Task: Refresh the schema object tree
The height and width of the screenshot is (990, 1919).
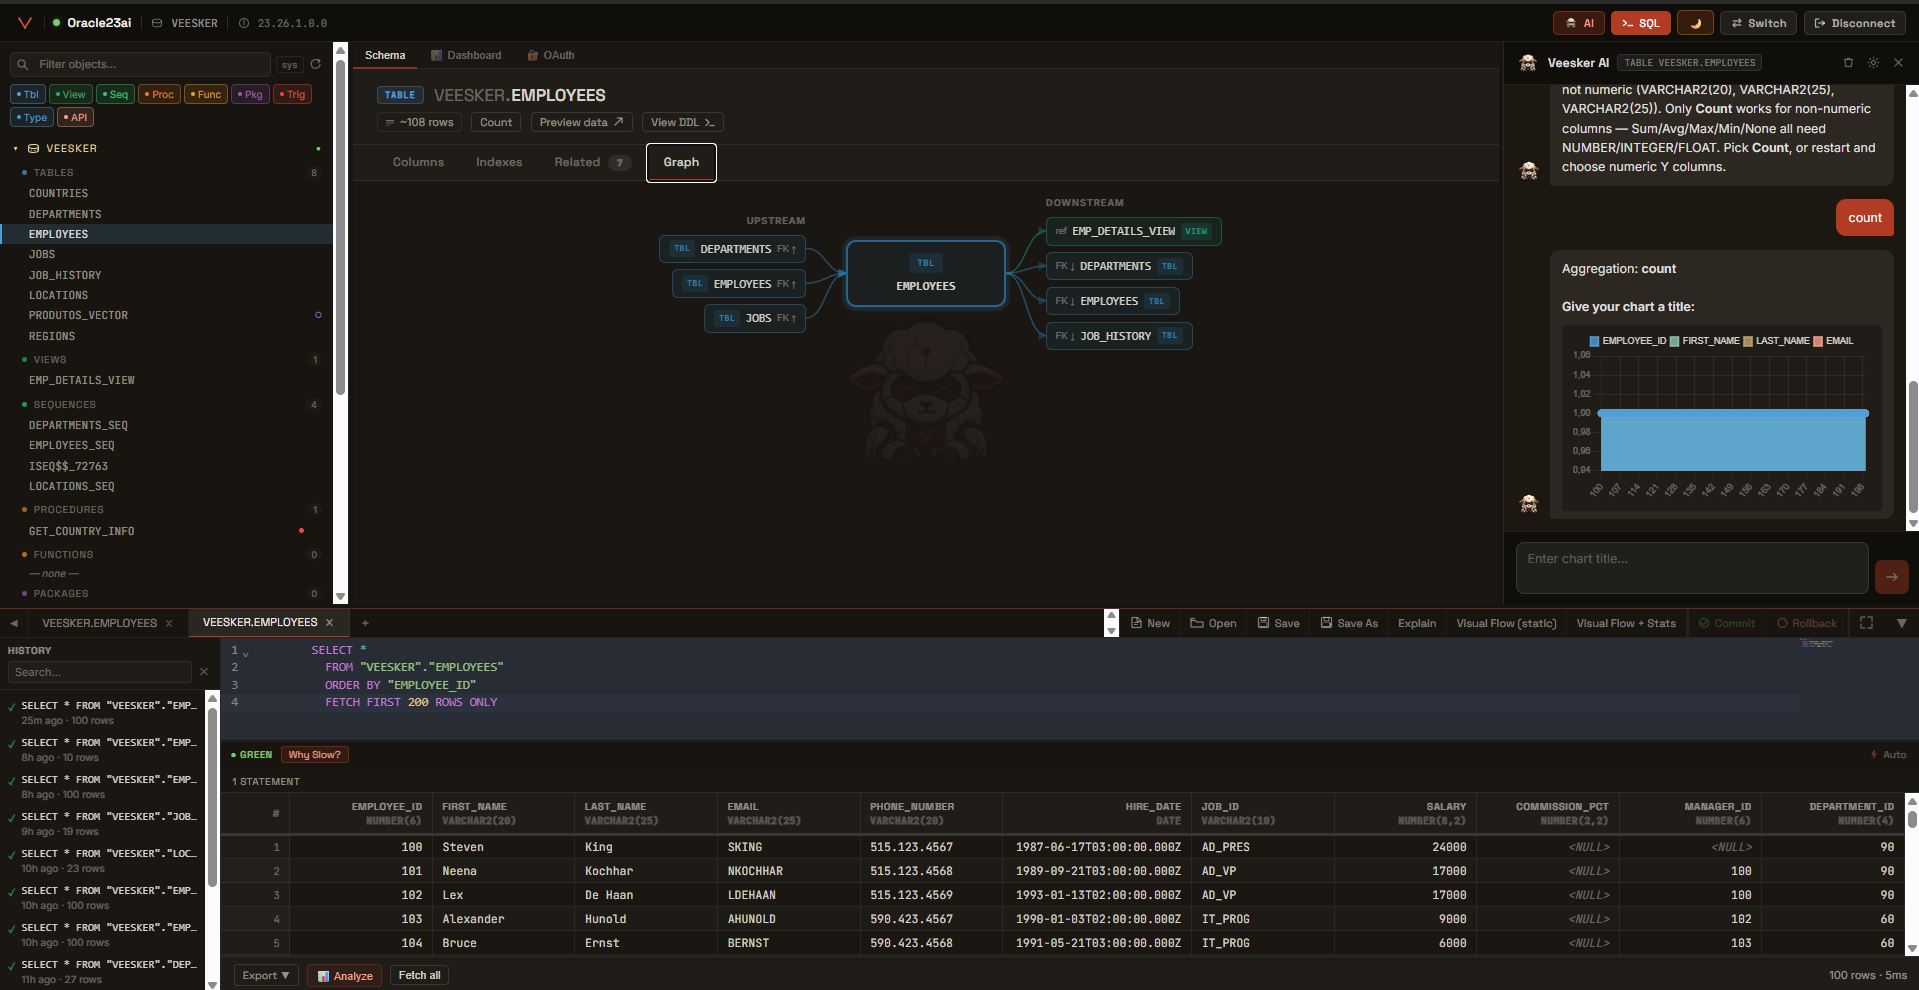Action: coord(316,64)
